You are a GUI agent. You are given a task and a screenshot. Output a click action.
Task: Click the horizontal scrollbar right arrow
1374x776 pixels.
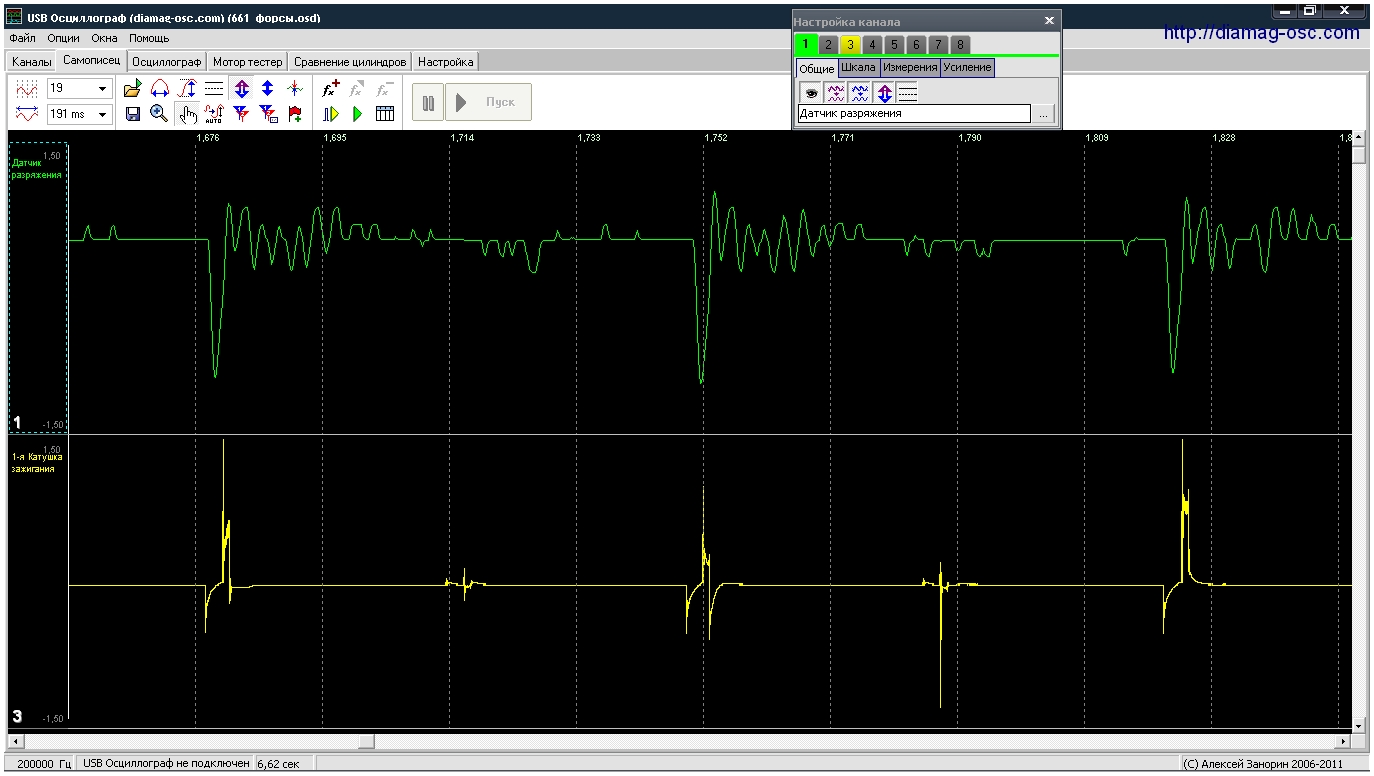(x=1344, y=741)
